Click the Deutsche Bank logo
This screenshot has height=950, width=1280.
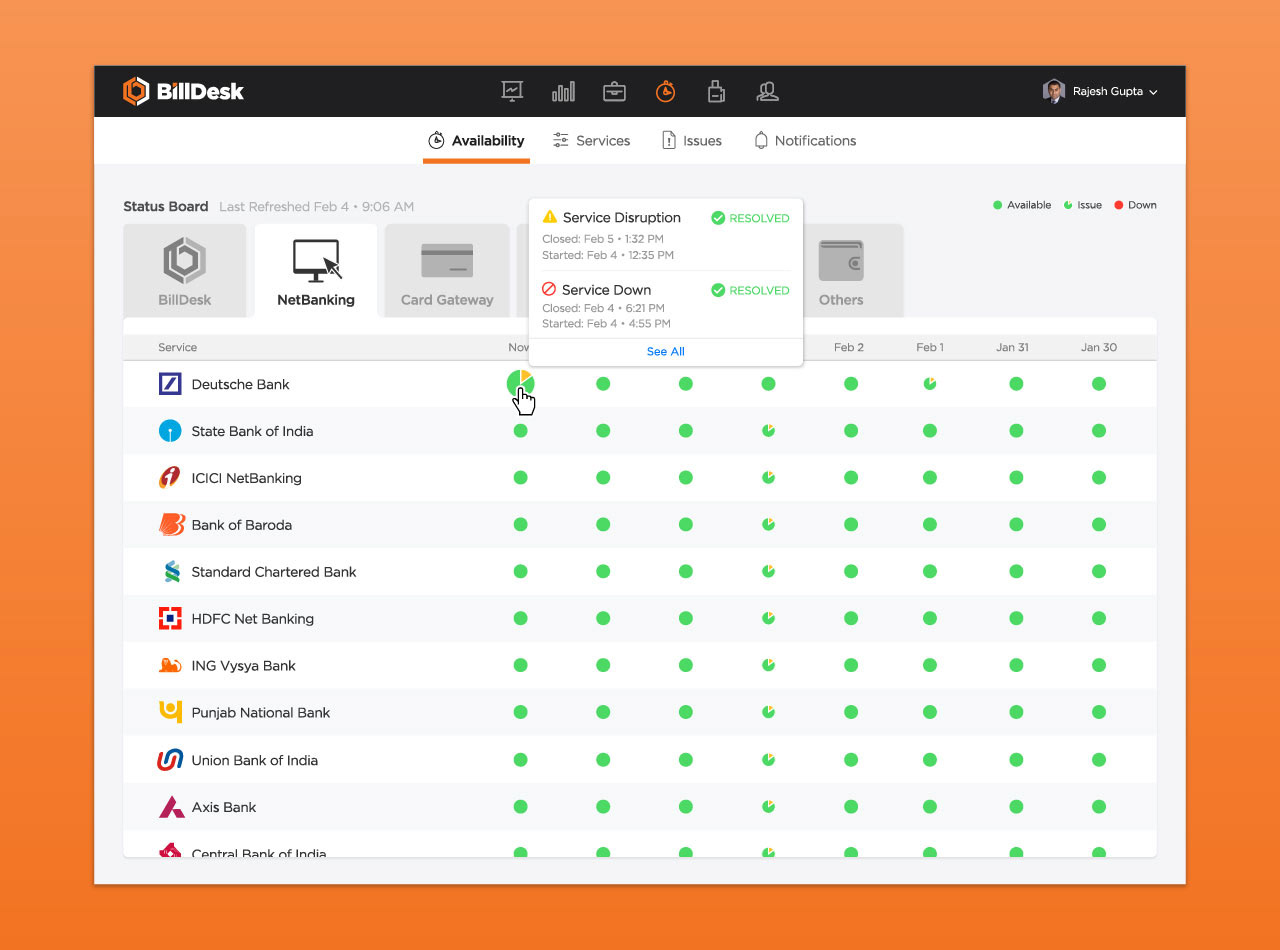click(170, 384)
